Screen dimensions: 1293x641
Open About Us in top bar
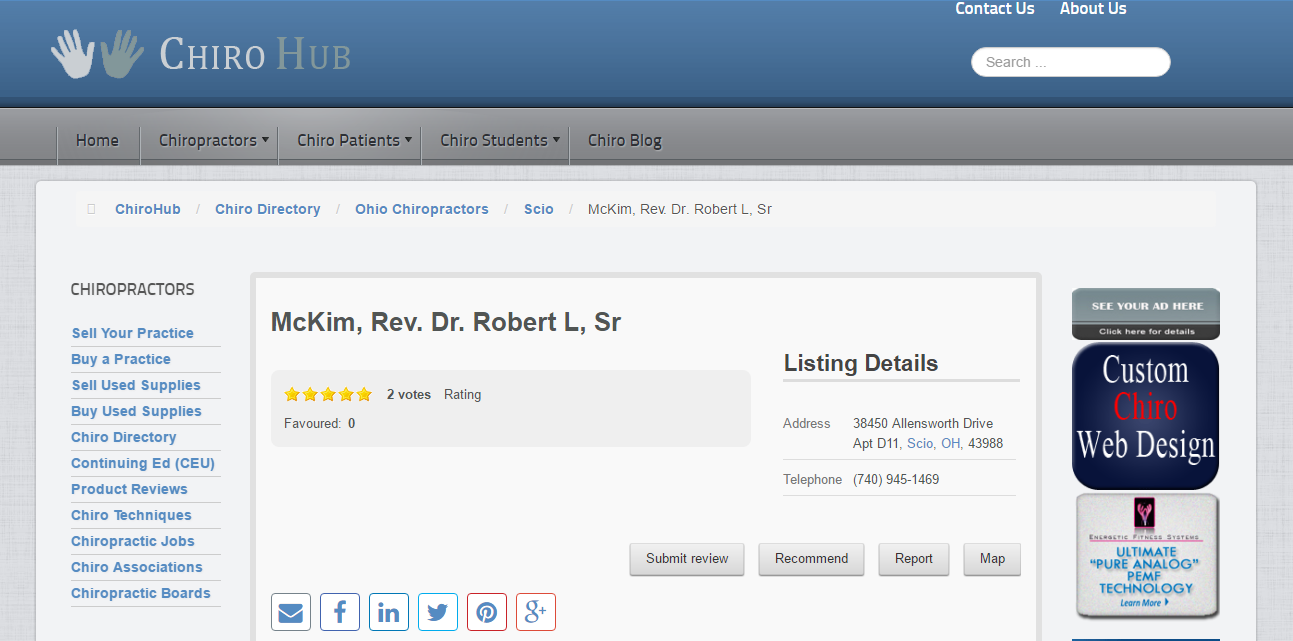pyautogui.click(x=1093, y=9)
